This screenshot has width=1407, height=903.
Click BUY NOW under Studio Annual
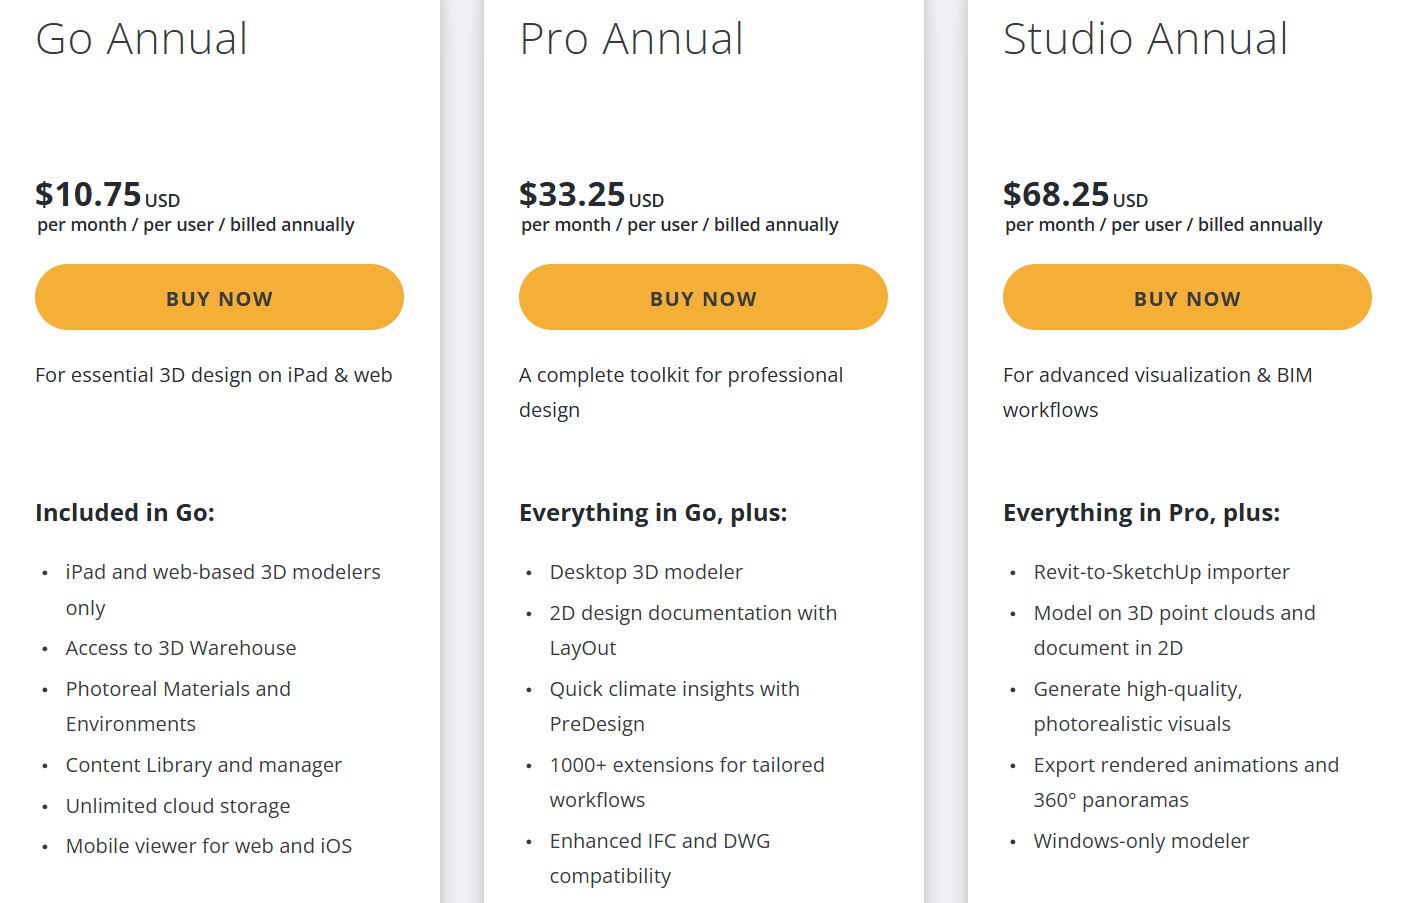click(x=1187, y=297)
